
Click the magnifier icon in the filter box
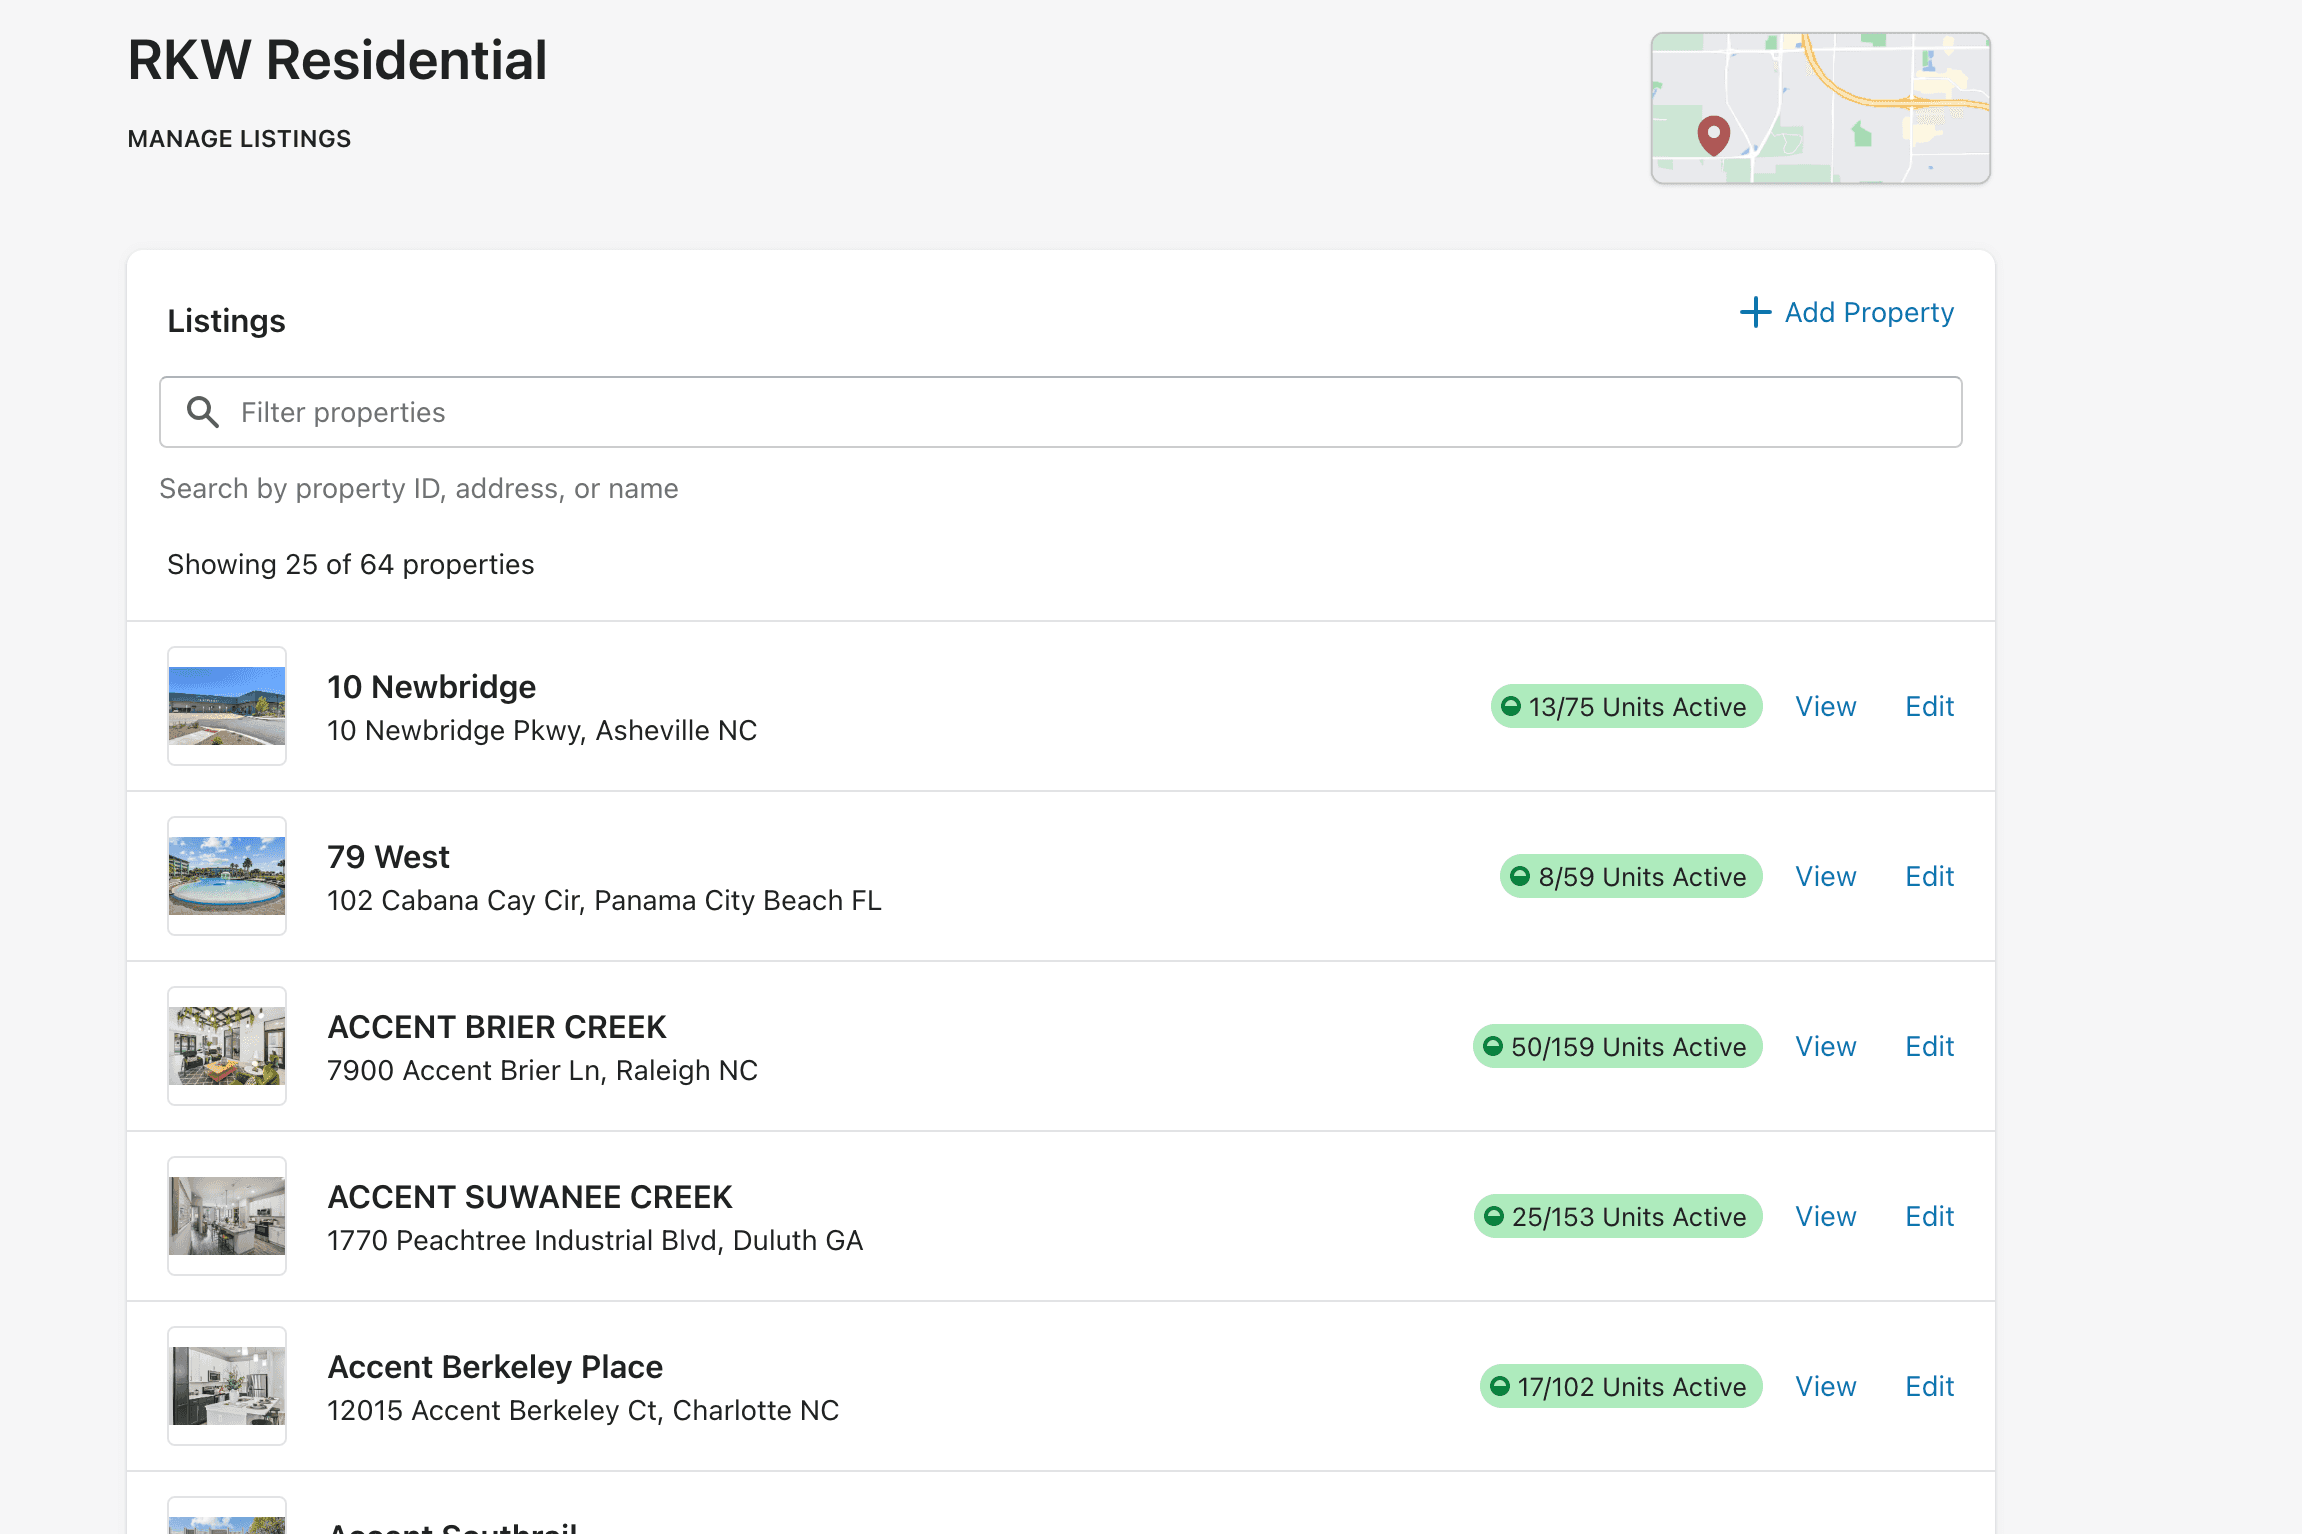tap(203, 412)
